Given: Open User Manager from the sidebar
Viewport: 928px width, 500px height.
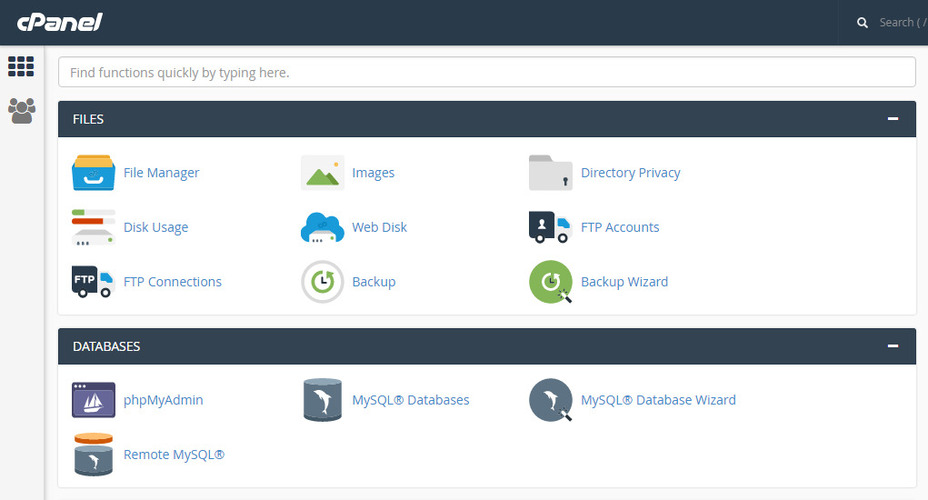Looking at the screenshot, I should click(21, 110).
